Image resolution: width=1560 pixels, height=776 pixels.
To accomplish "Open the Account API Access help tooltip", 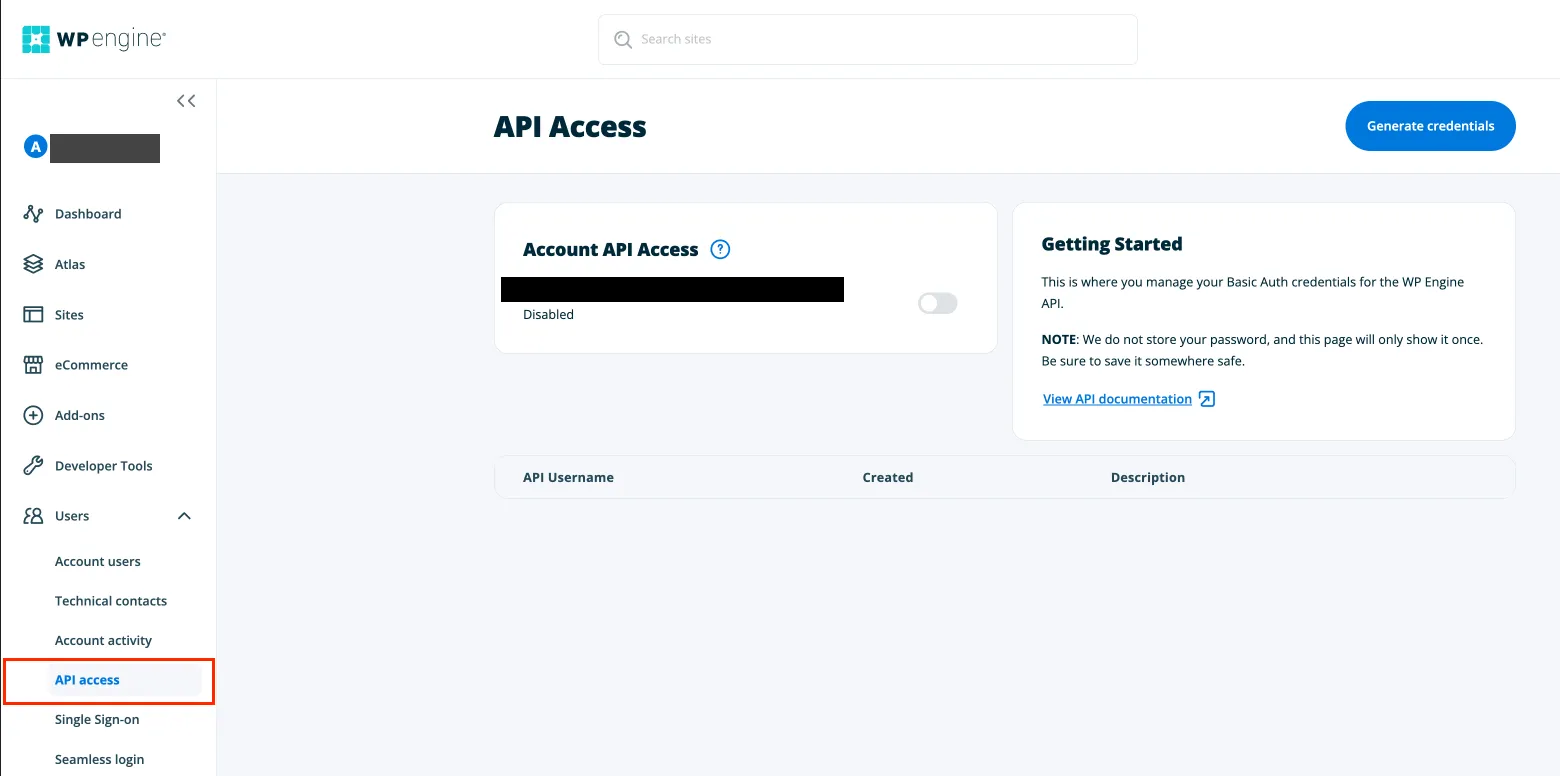I will [x=719, y=249].
